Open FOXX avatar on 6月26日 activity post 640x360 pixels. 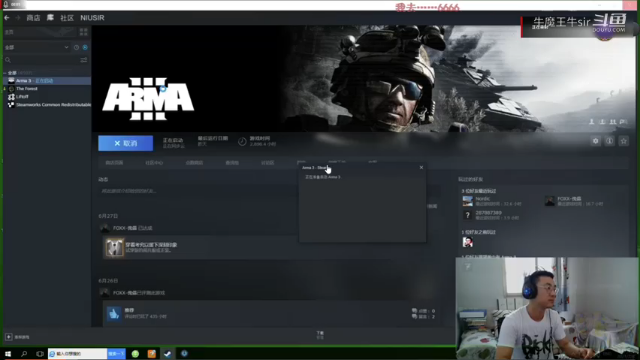(104, 292)
